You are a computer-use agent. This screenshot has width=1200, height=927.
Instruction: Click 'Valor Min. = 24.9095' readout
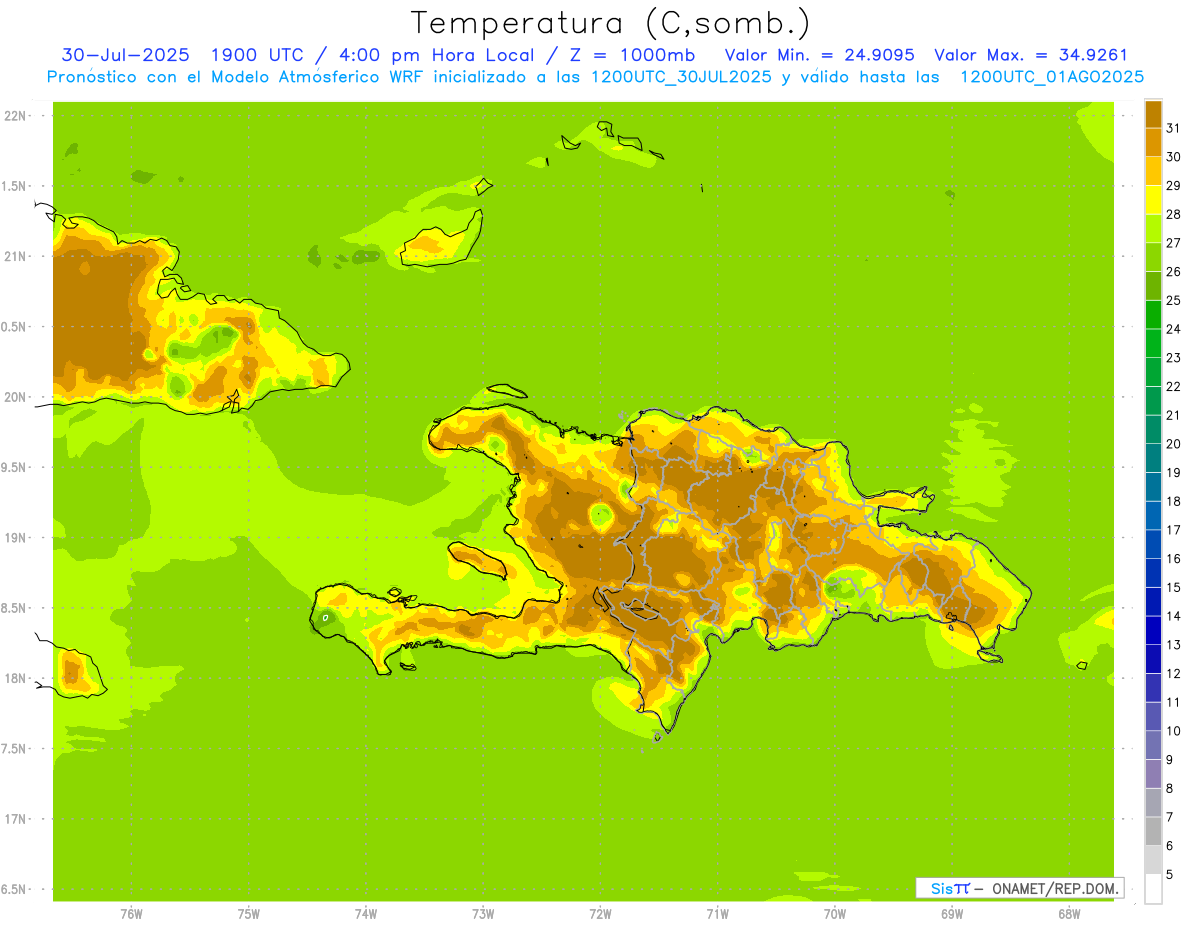click(x=819, y=55)
